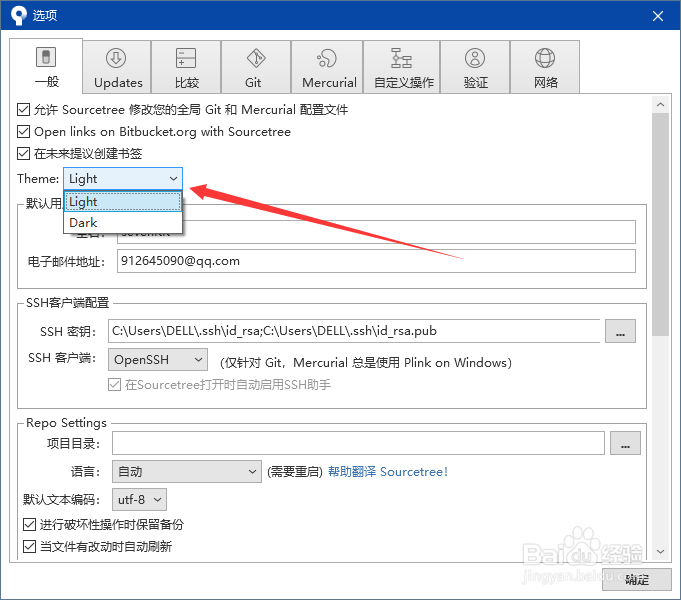The image size is (681, 600).
Task: Collapse the Theme dropdown
Action: pyautogui.click(x=123, y=179)
